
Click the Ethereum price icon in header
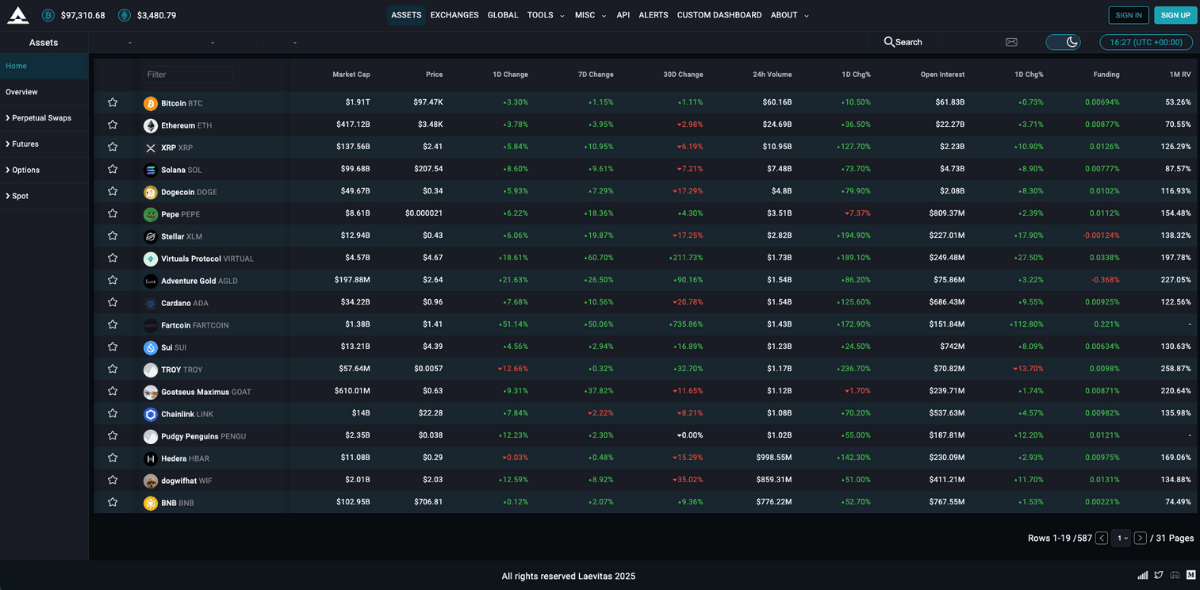pyautogui.click(x=124, y=15)
